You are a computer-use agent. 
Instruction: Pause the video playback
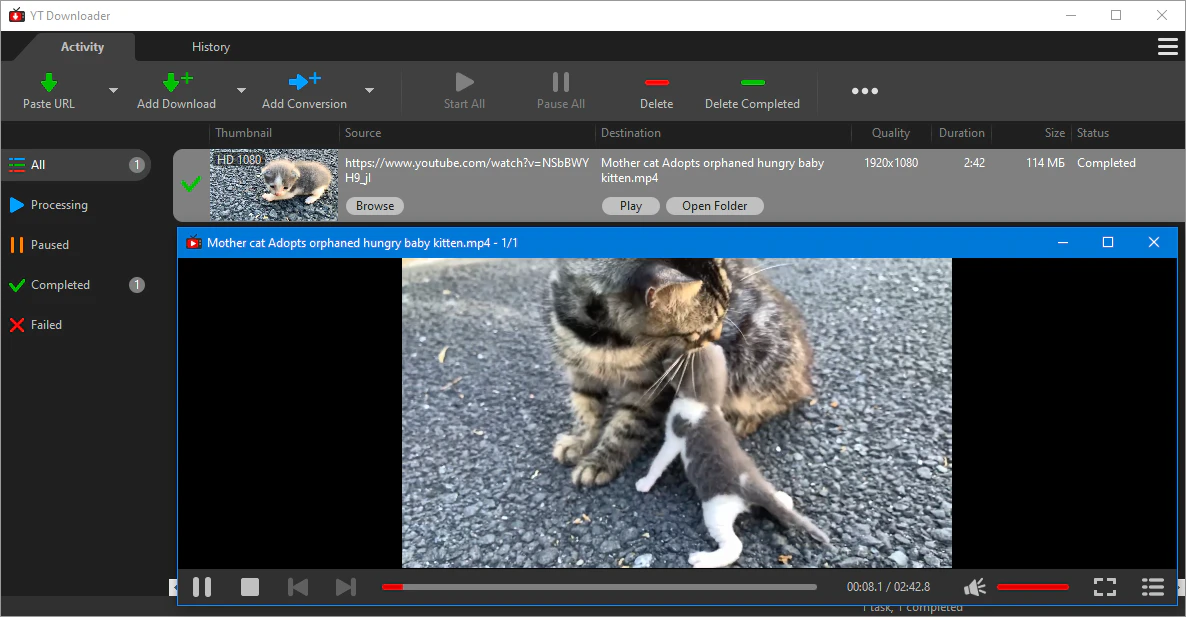coord(202,587)
